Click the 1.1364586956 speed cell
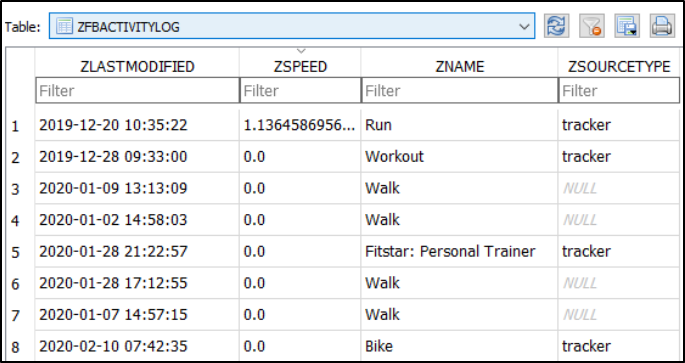This screenshot has height=363, width=685. [300, 125]
